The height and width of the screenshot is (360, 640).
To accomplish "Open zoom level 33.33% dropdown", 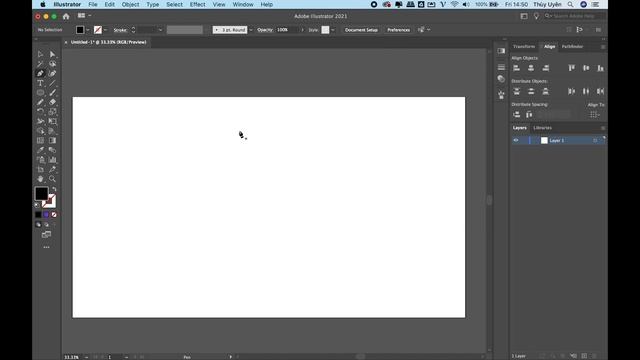I will point(87,357).
